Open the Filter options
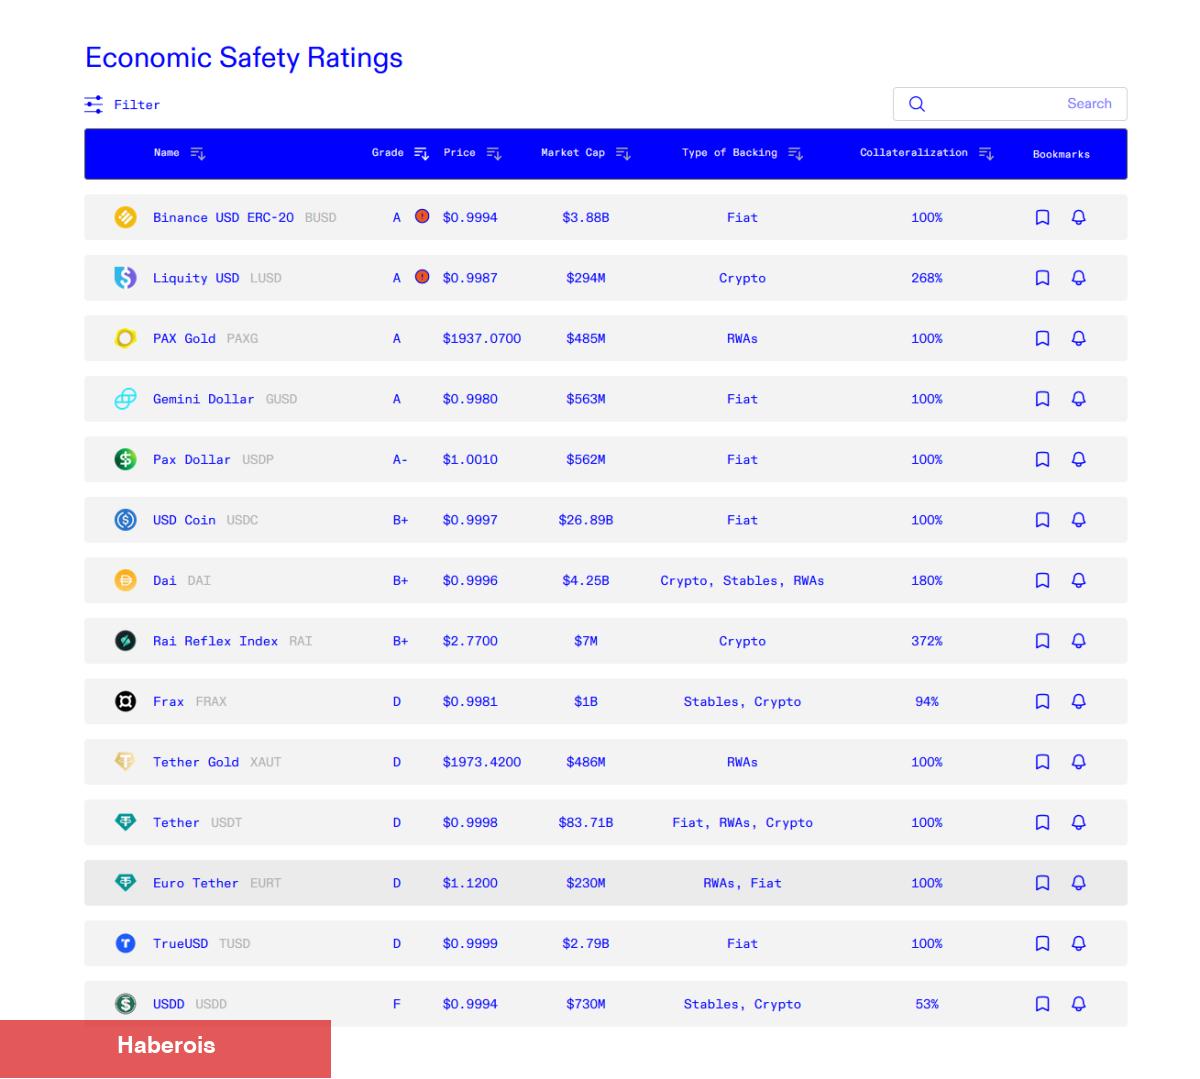The height and width of the screenshot is (1079, 1200). tap(122, 104)
